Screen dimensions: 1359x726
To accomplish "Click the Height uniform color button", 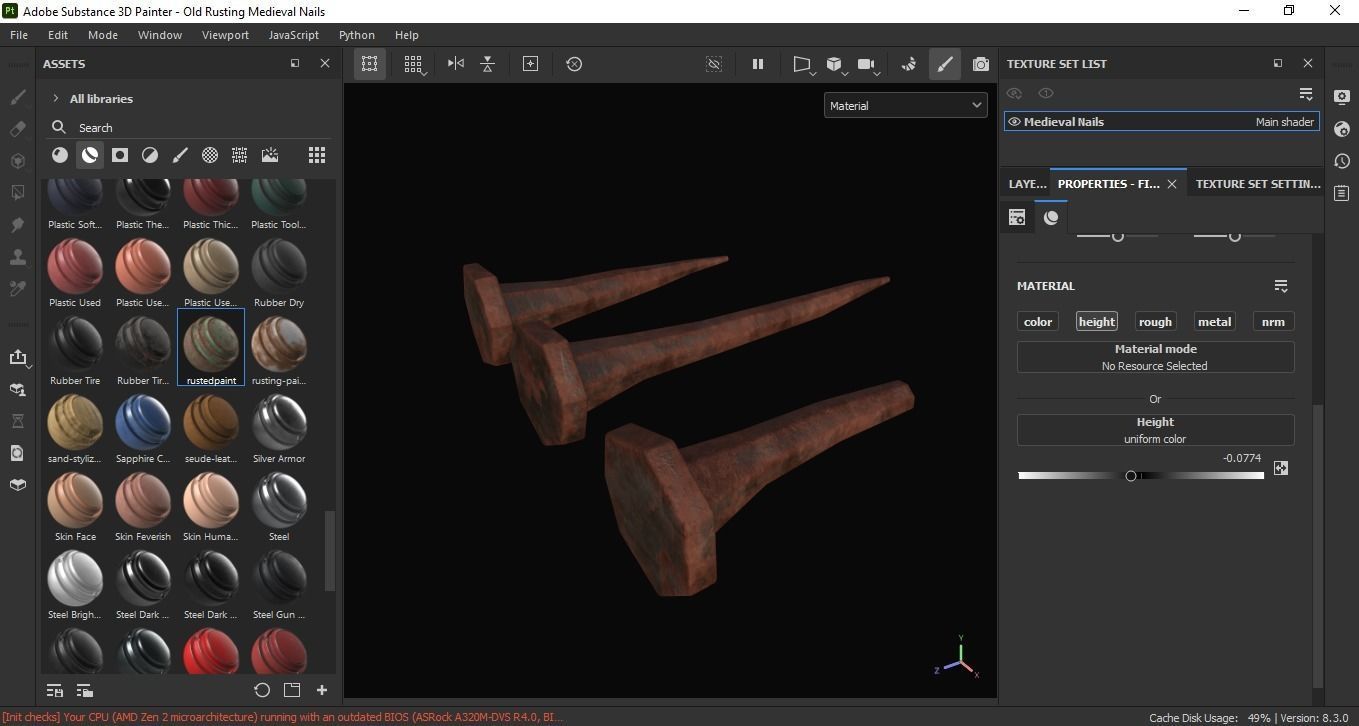I will coord(1155,430).
